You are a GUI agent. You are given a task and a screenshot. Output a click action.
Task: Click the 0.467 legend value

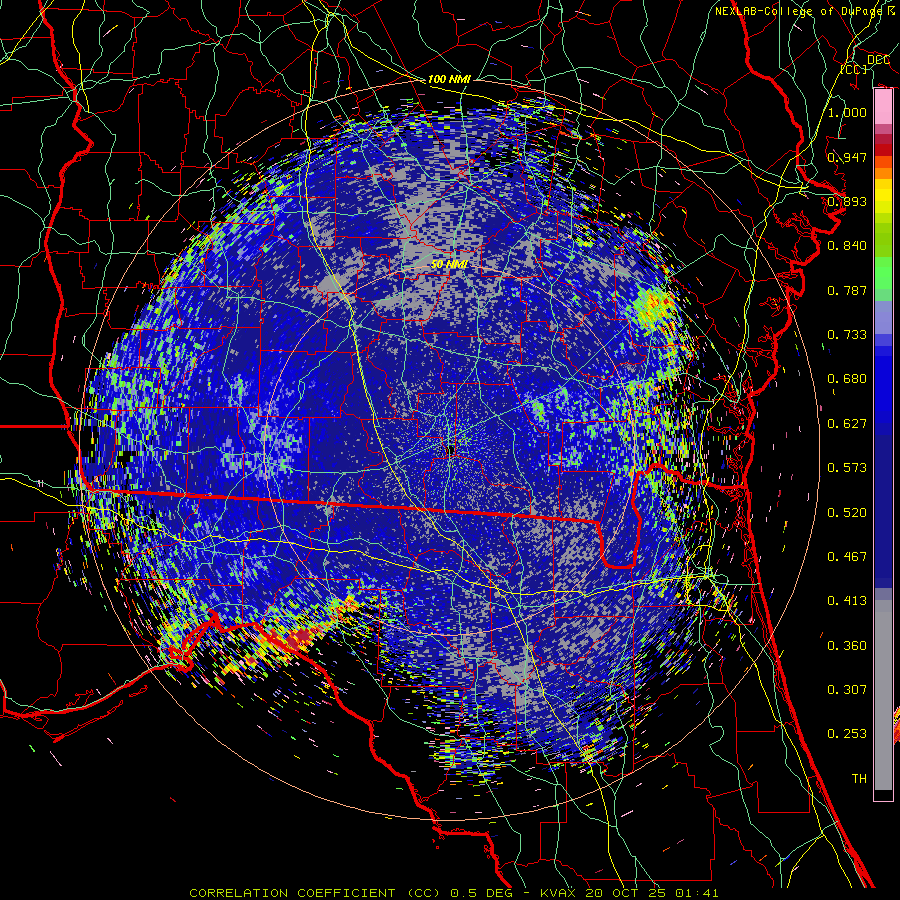[x=847, y=557]
